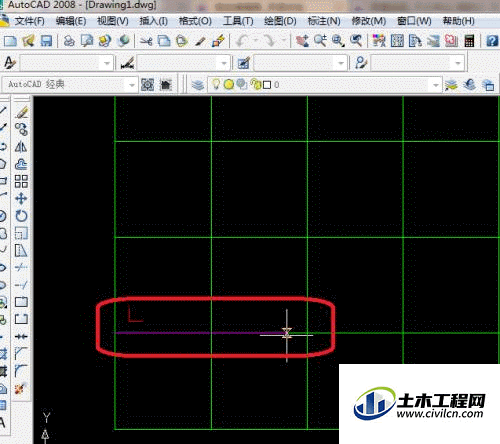Open Markup Set Manager icon
The image size is (500, 444).
[451, 41]
